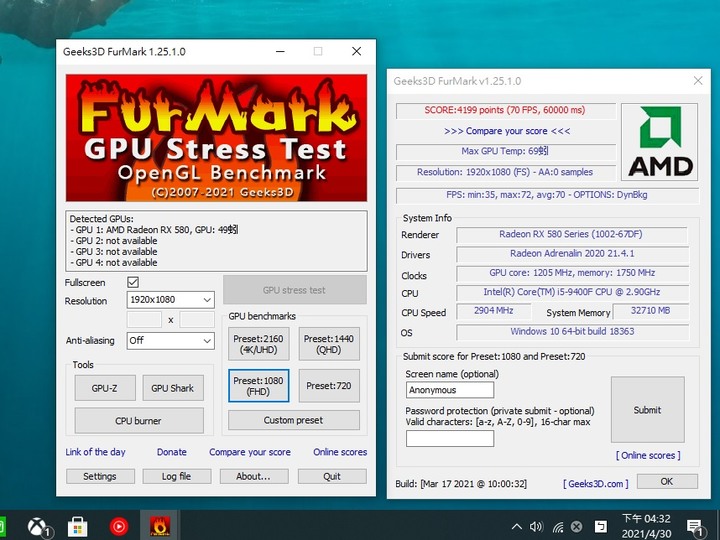Open Microsoft Store from taskbar
This screenshot has height=540, width=720.
(x=78, y=526)
